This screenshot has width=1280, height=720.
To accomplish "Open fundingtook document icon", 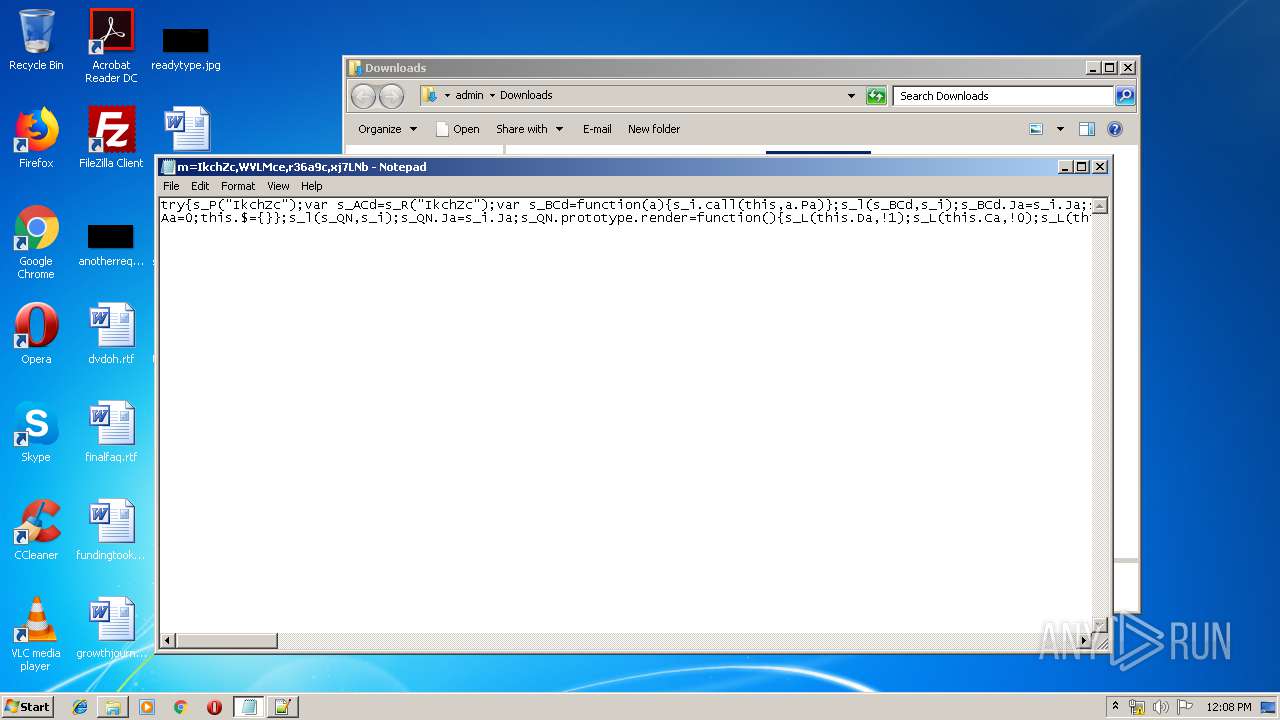I will coord(111,530).
